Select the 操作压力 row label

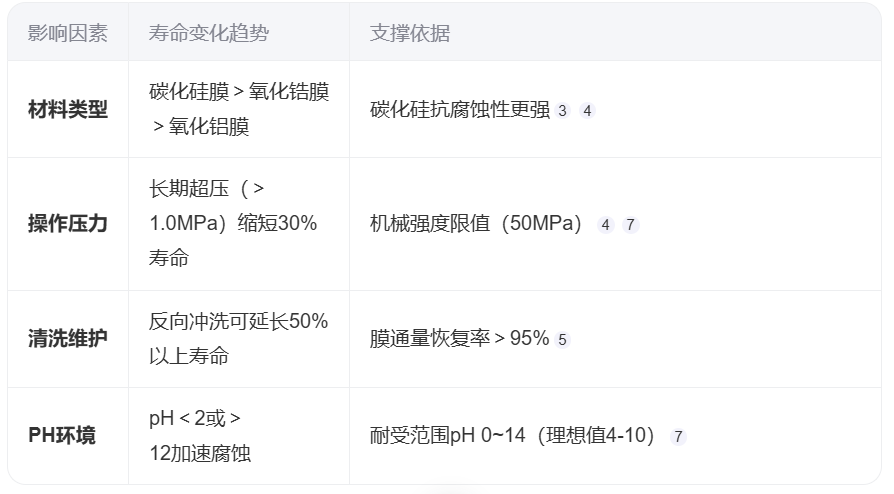click(x=68, y=224)
